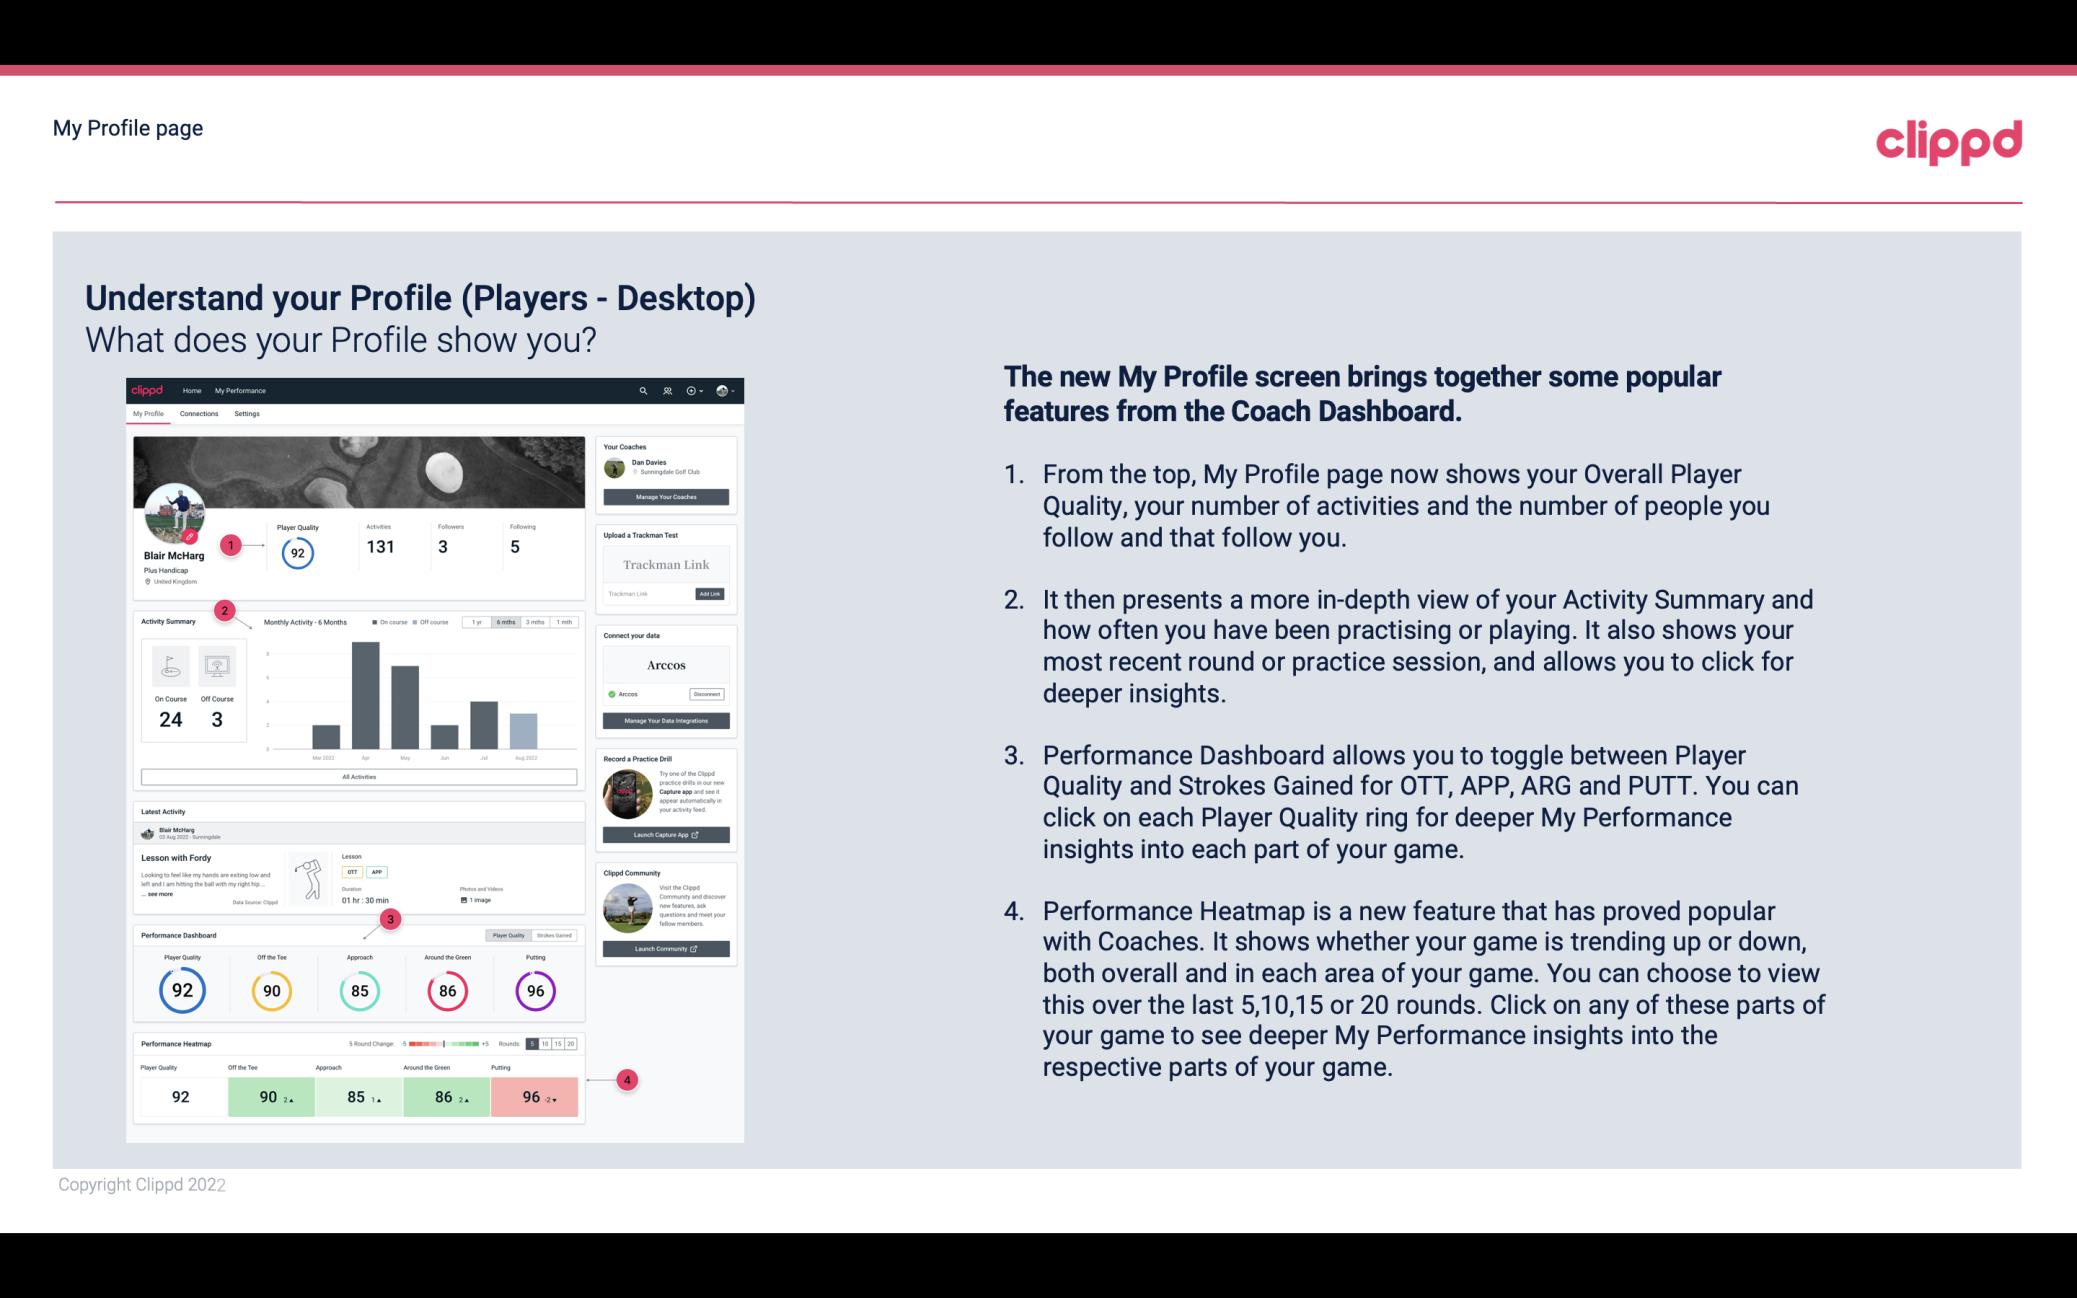Image resolution: width=2077 pixels, height=1298 pixels.
Task: Select the search icon in the nav bar
Action: pyautogui.click(x=641, y=390)
